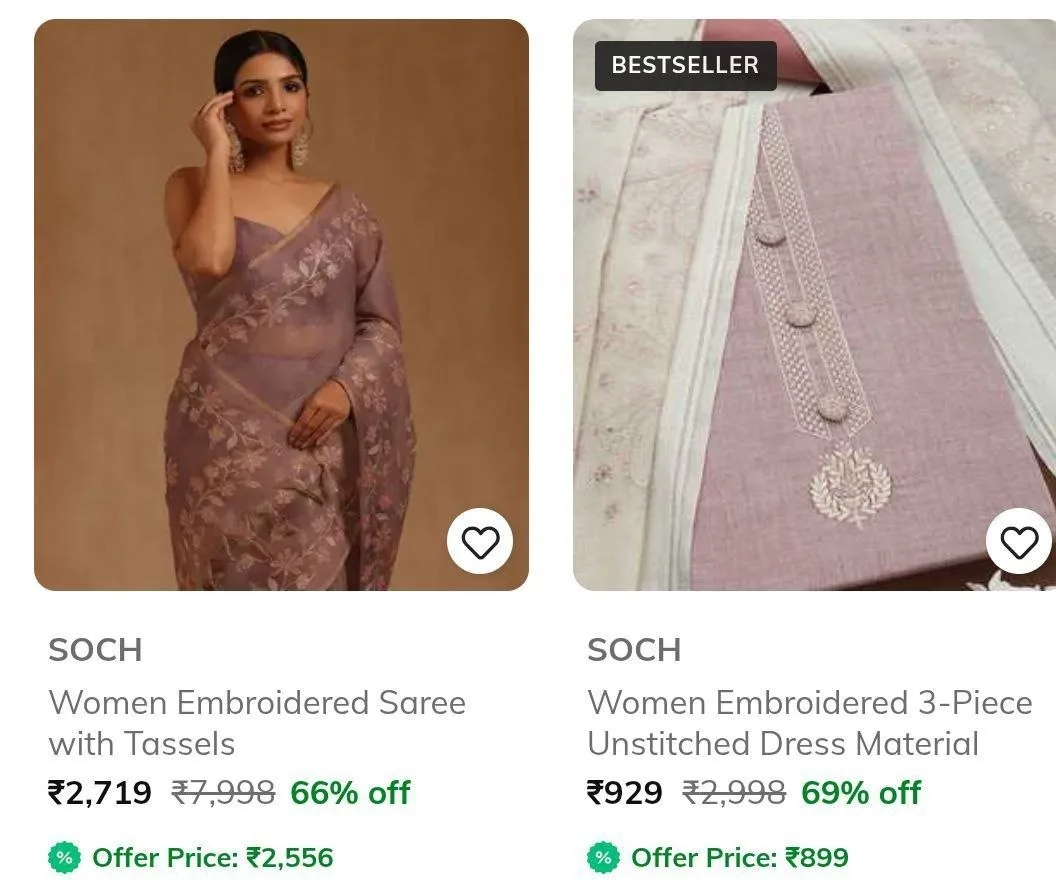Open the saree model product photo
Screen dimensions: 1056x893
point(282,304)
